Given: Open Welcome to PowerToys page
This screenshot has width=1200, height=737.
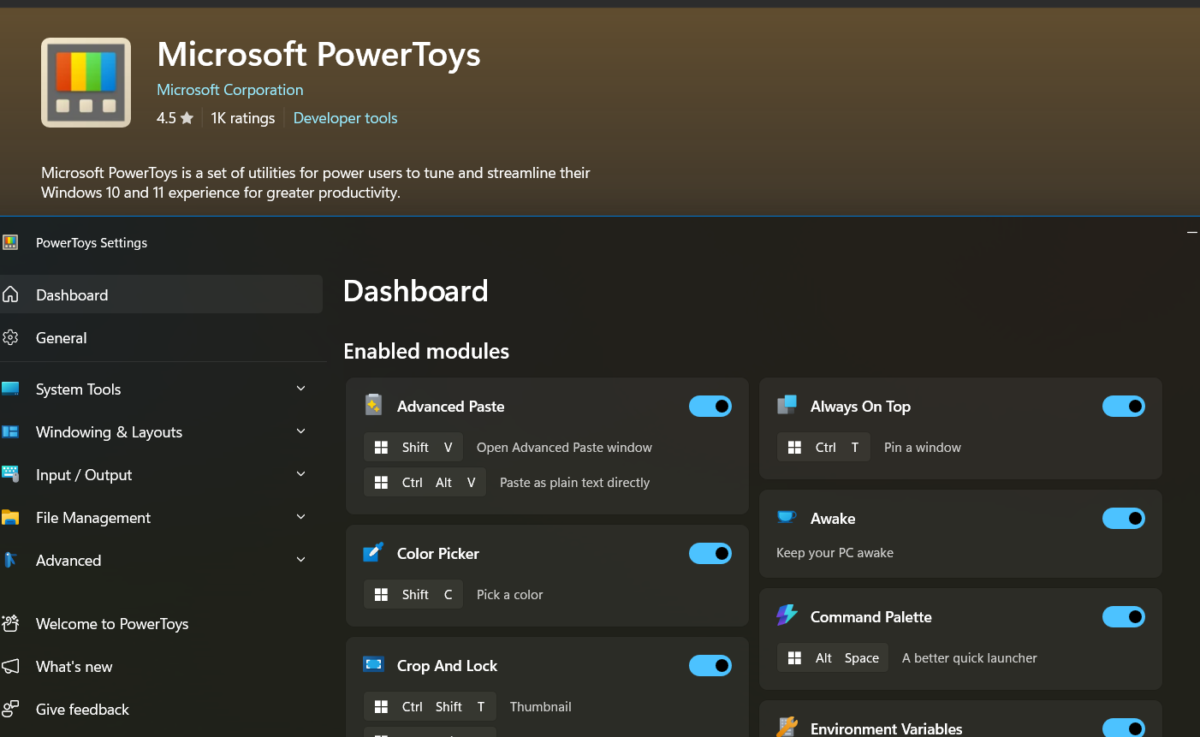Looking at the screenshot, I should click(161, 623).
